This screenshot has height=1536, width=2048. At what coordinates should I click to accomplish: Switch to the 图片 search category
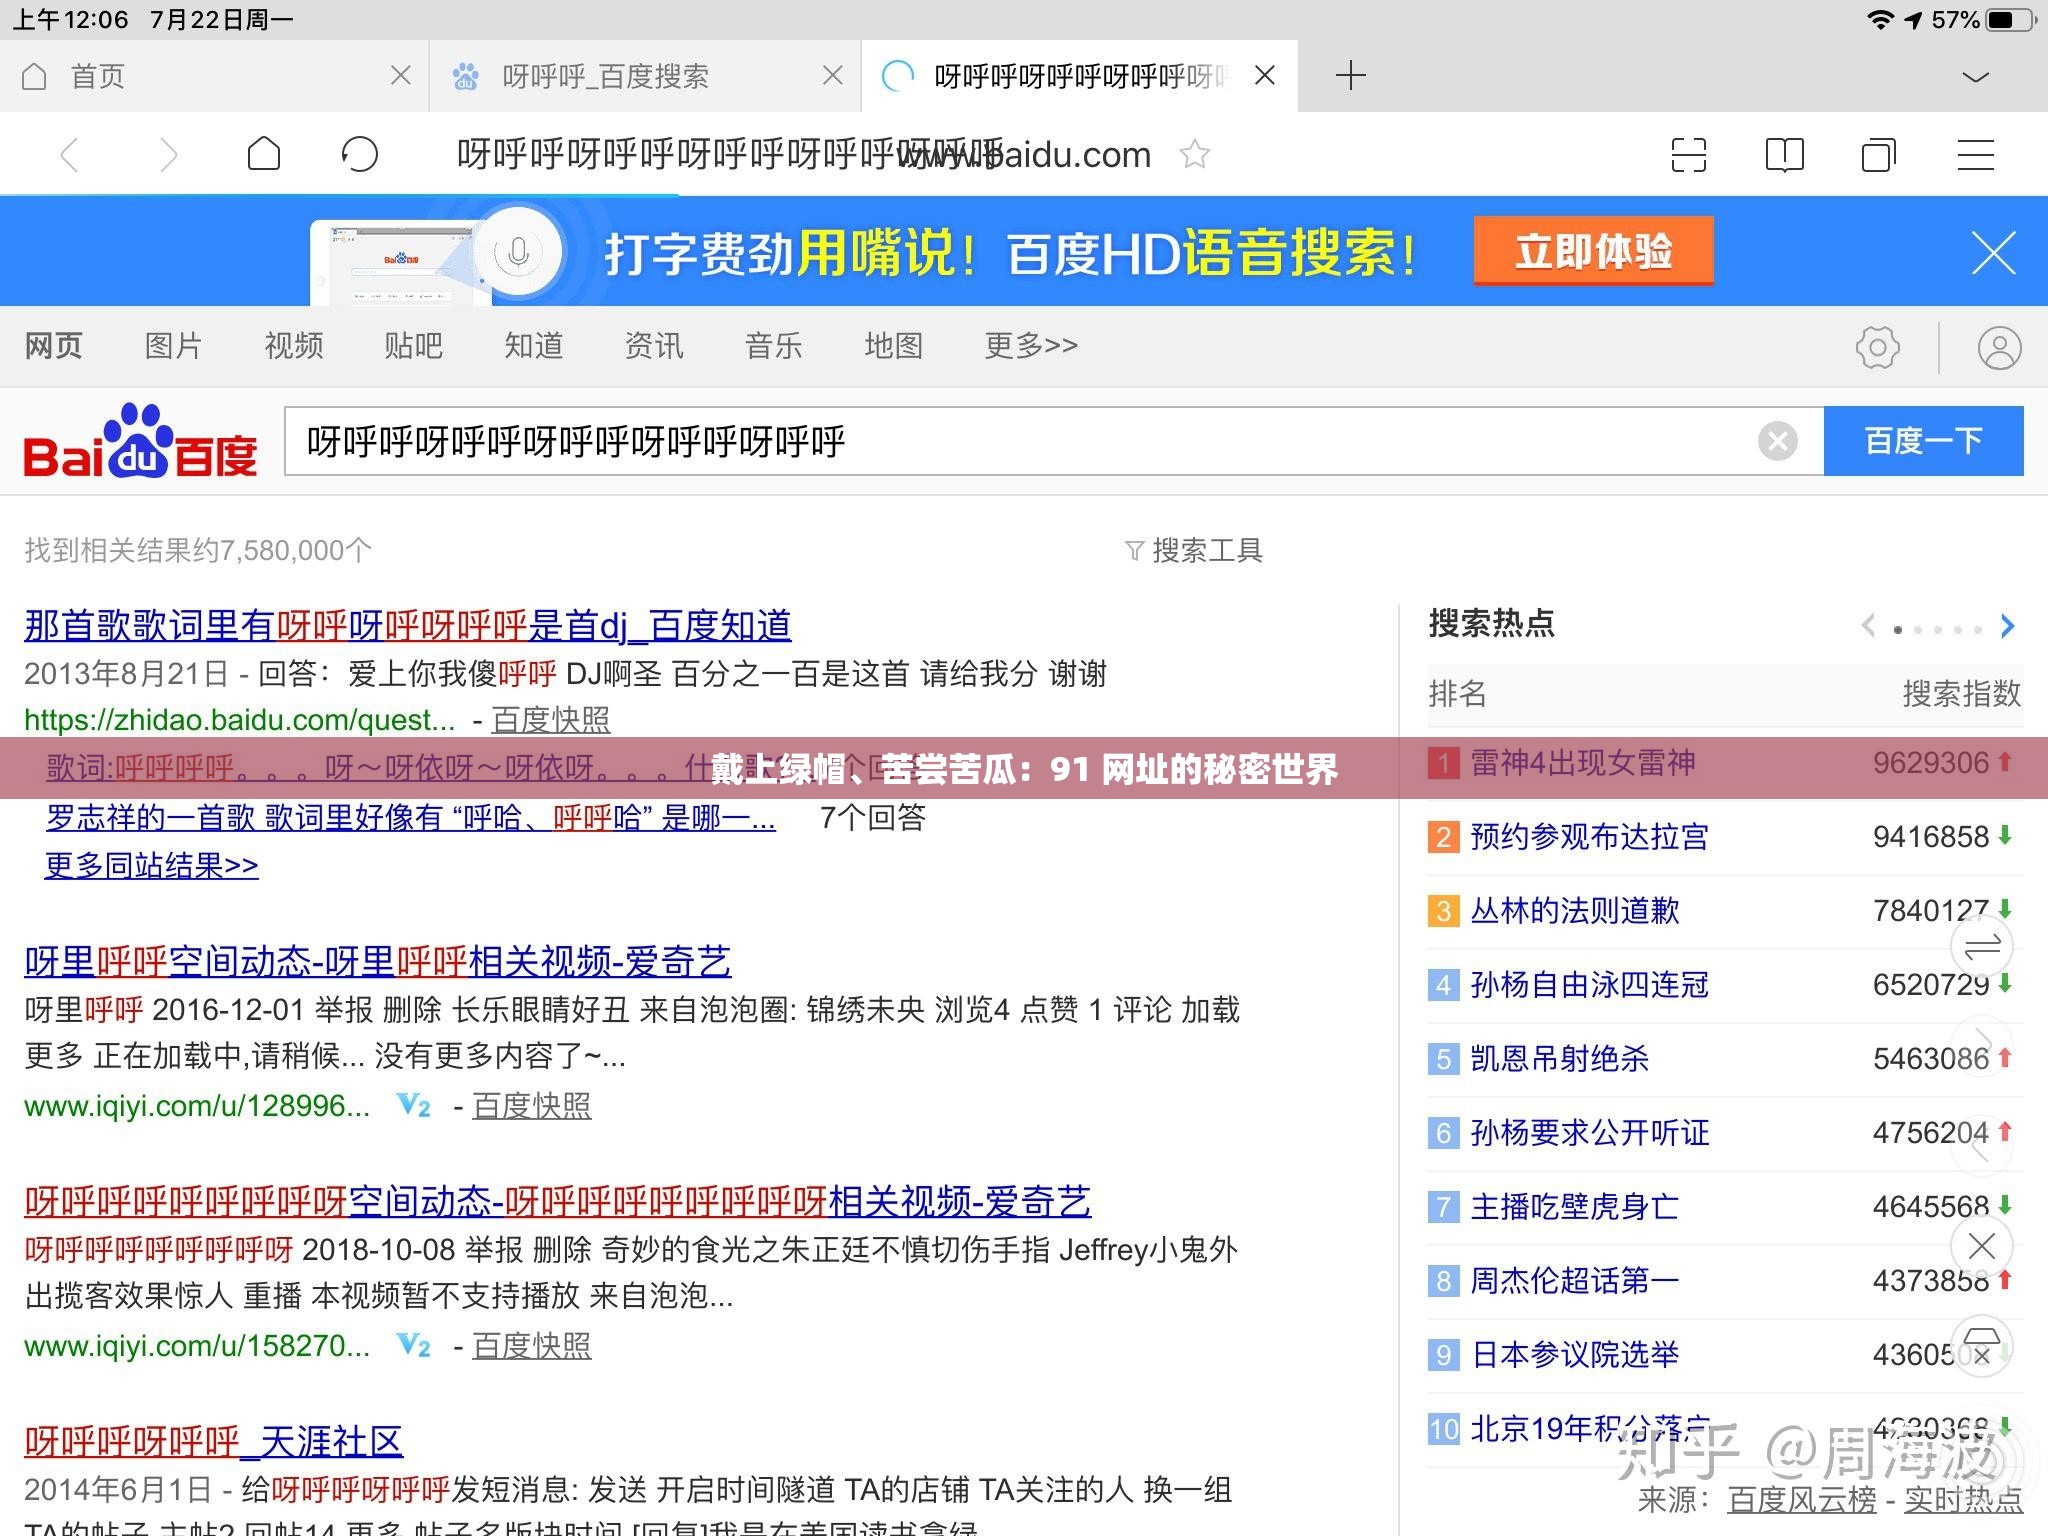172,346
